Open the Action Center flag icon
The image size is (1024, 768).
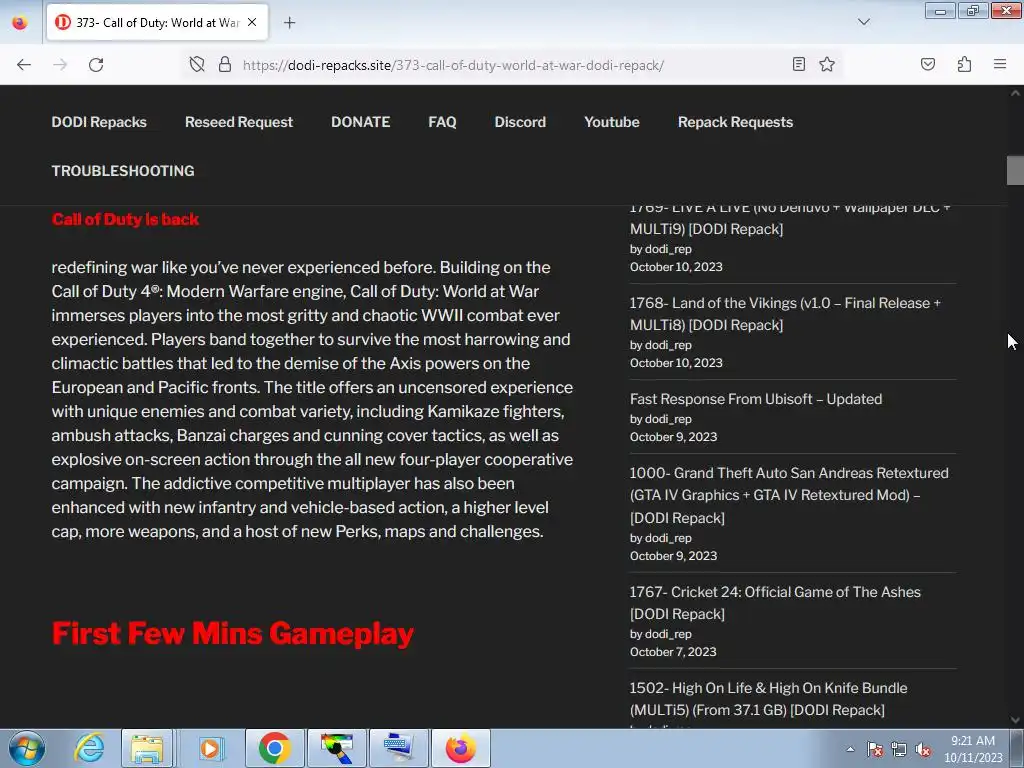(875, 750)
